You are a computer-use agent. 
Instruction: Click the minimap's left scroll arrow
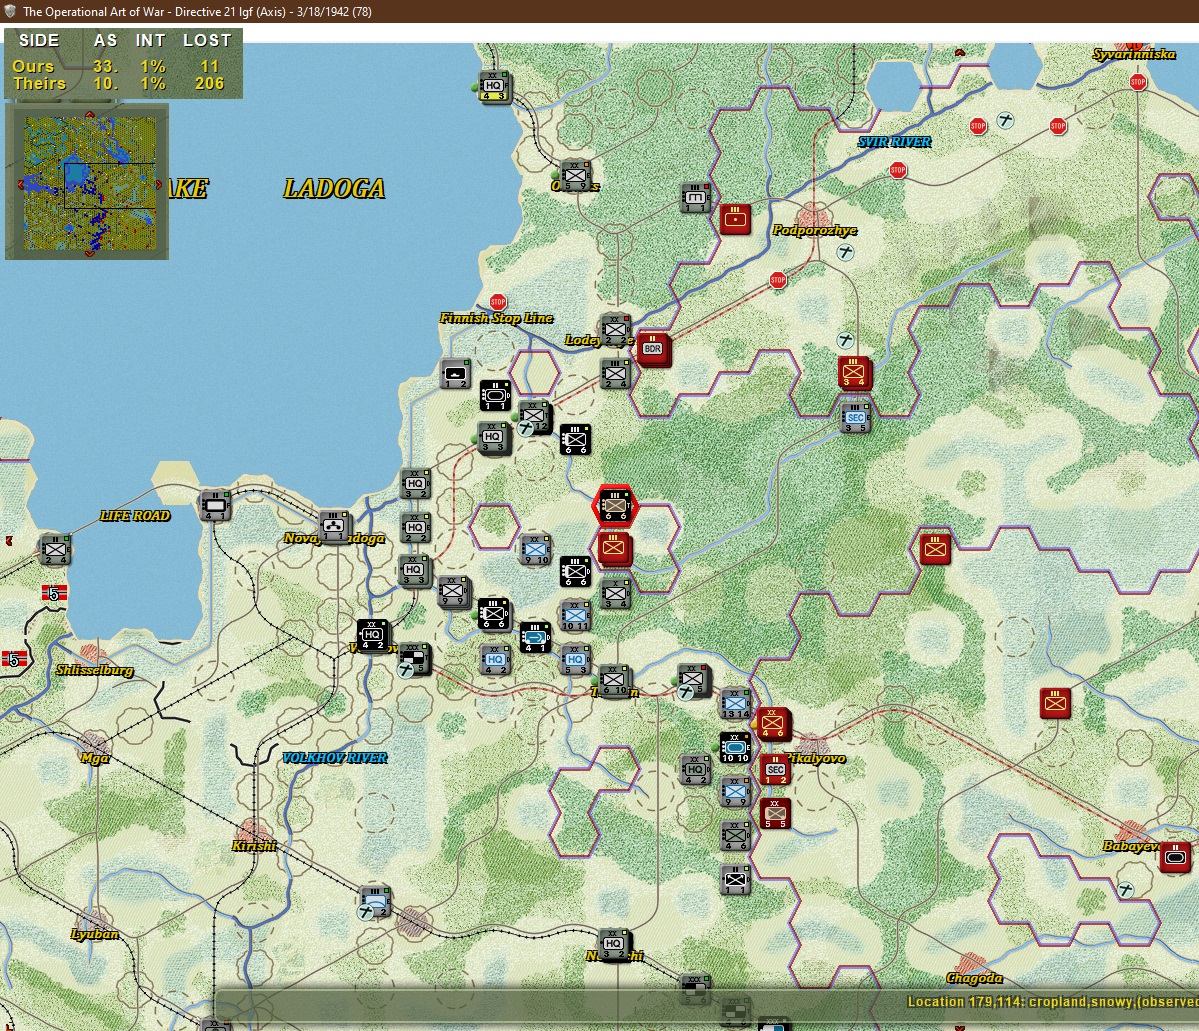point(21,184)
